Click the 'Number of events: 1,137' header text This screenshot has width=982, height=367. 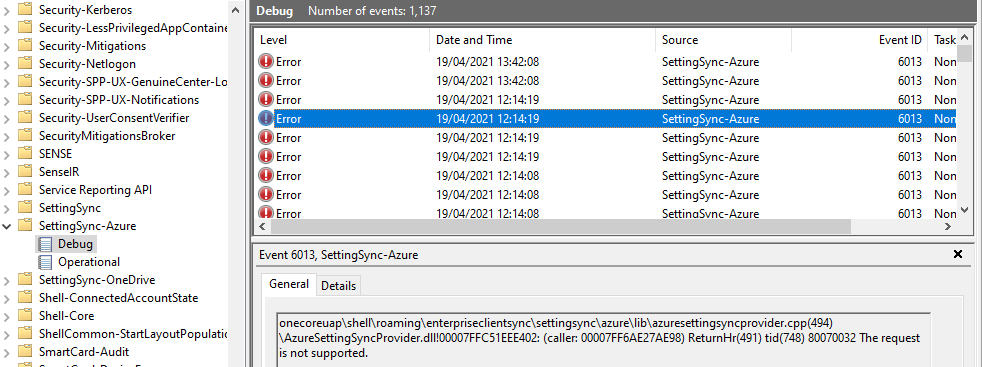(x=372, y=11)
